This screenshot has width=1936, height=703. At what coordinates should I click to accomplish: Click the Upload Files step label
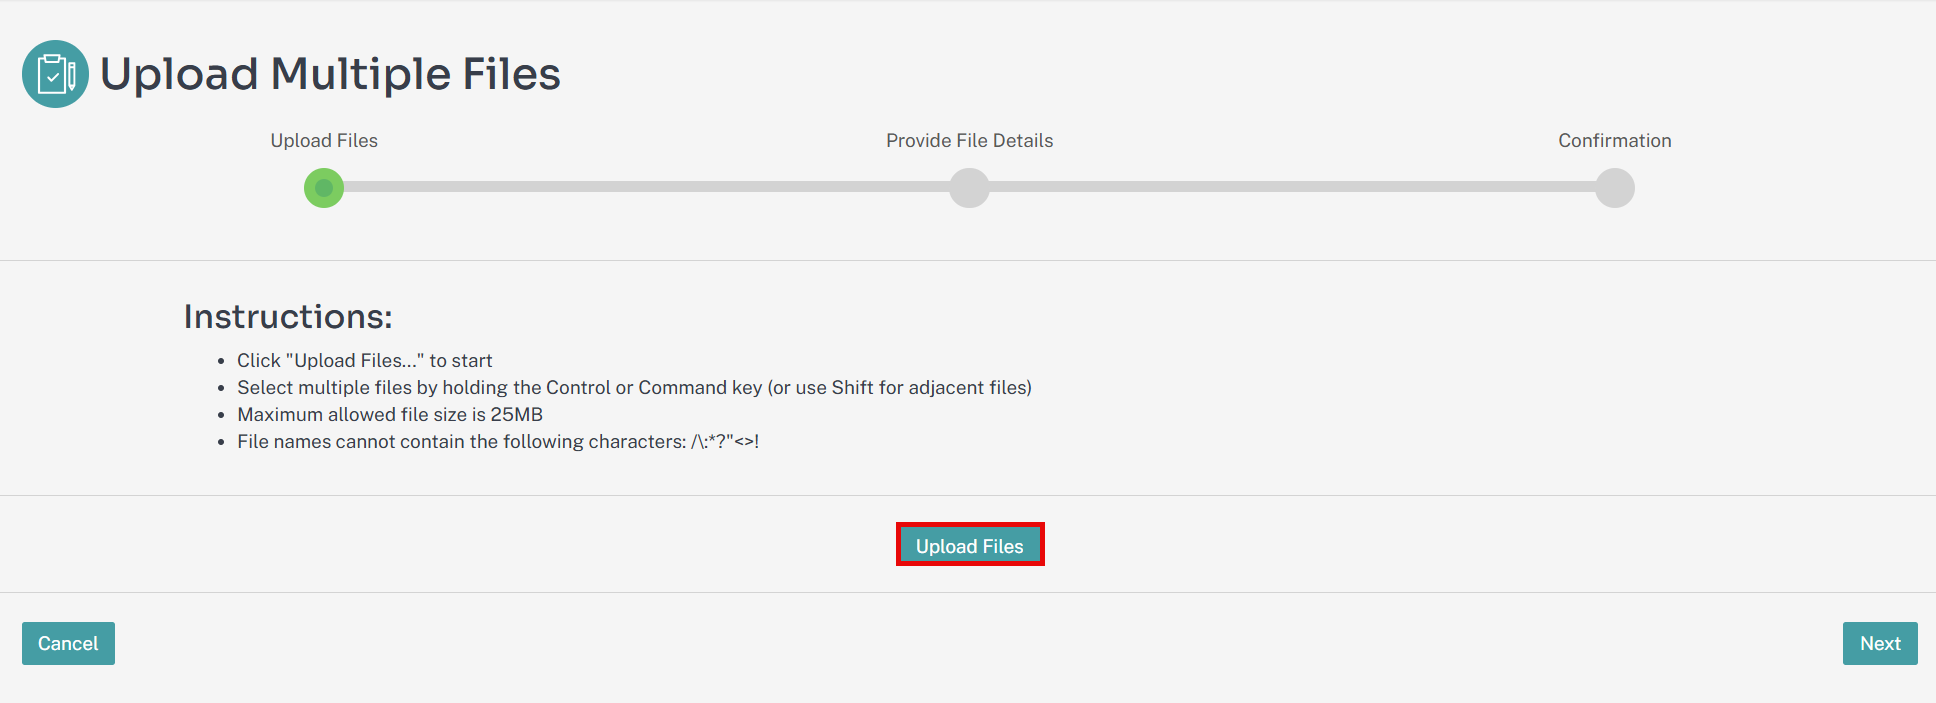(324, 141)
